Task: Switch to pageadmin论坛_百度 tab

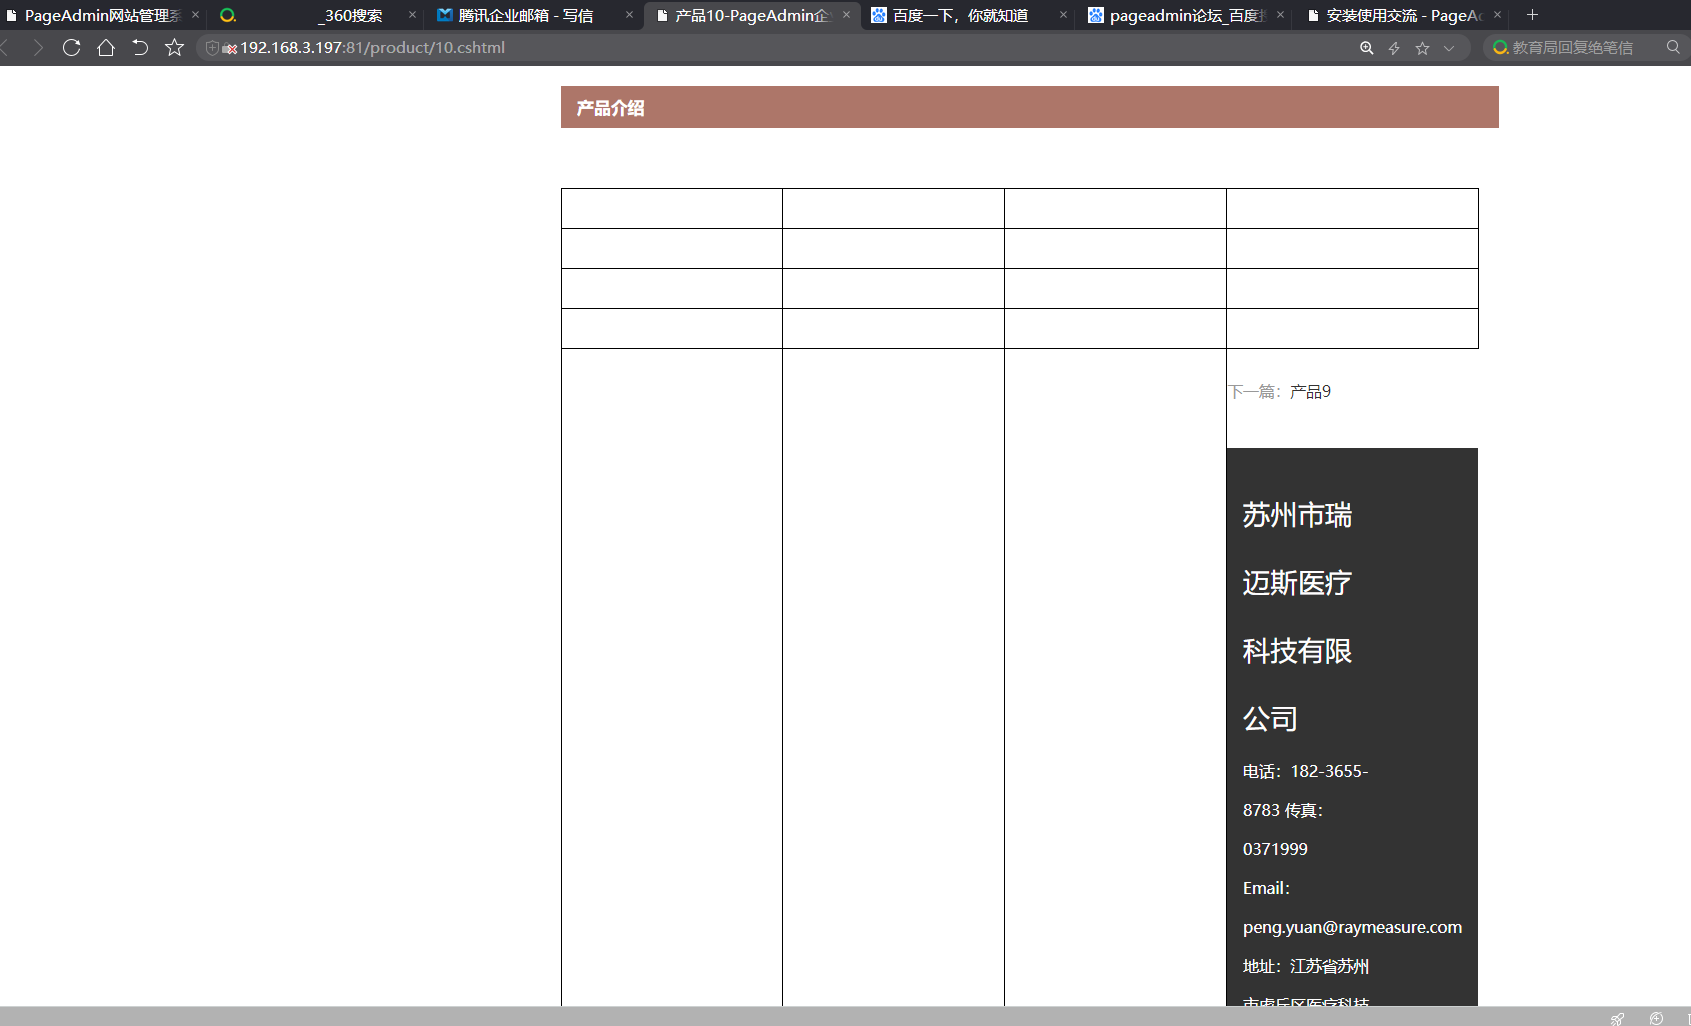Action: 1188,15
